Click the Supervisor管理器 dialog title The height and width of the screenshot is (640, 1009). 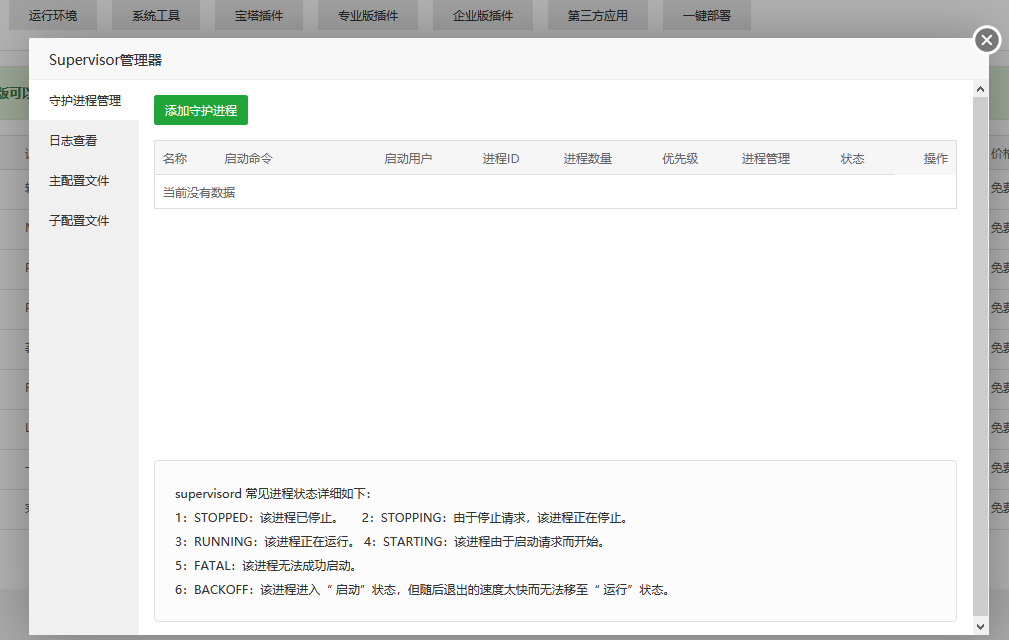pyautogui.click(x=106, y=60)
